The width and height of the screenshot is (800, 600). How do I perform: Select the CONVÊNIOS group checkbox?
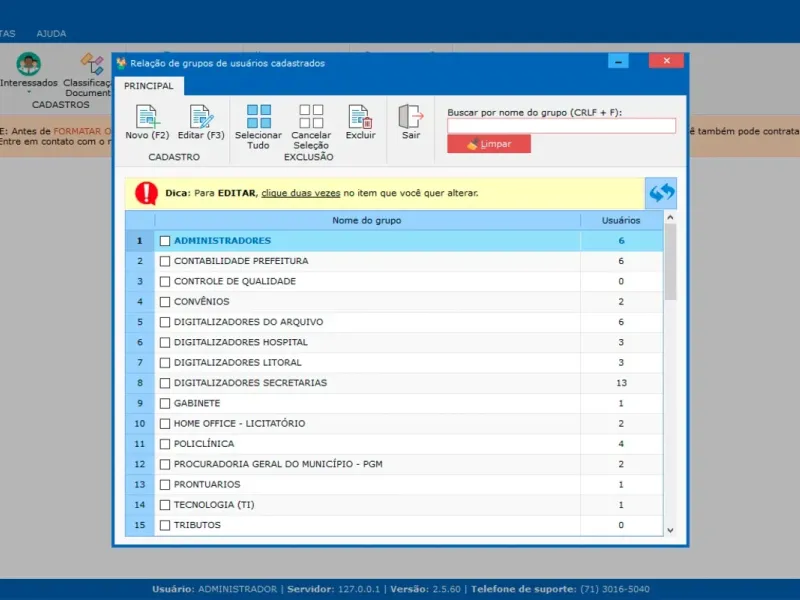click(x=165, y=302)
